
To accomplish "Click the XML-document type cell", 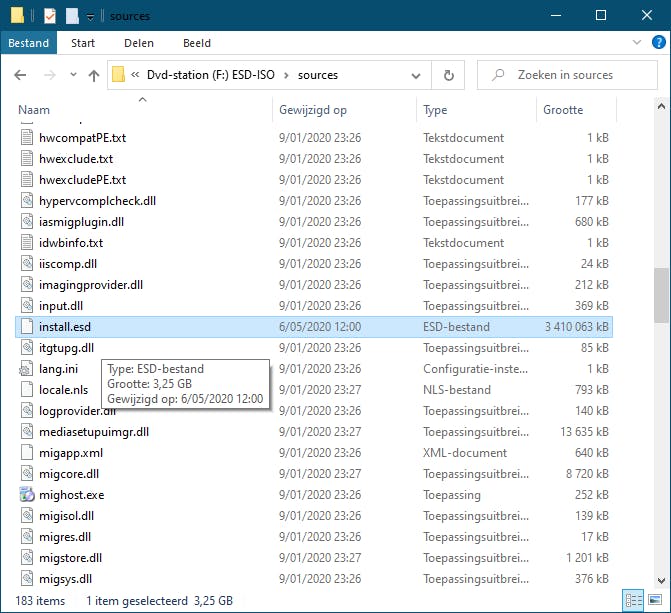I will tap(465, 452).
